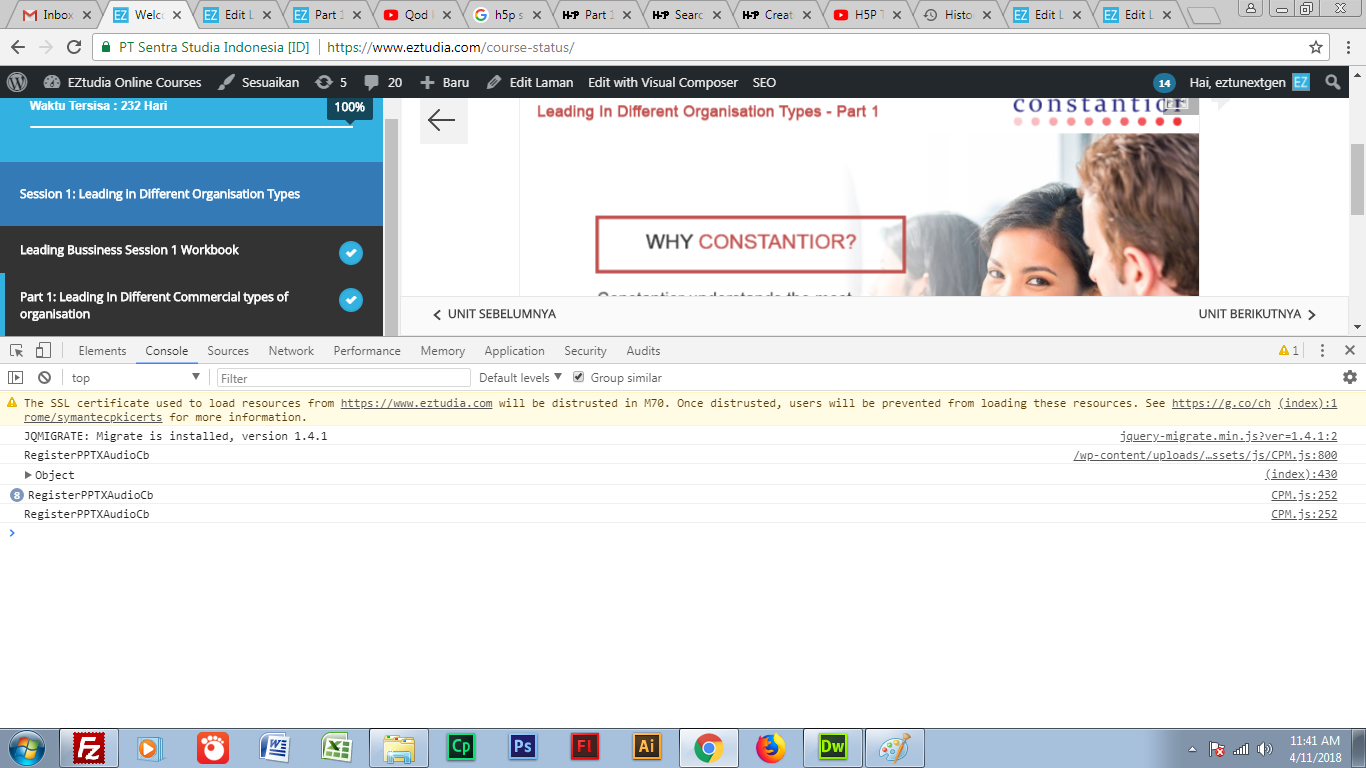
Task: Click the back arrow beside course content
Action: coord(442,120)
